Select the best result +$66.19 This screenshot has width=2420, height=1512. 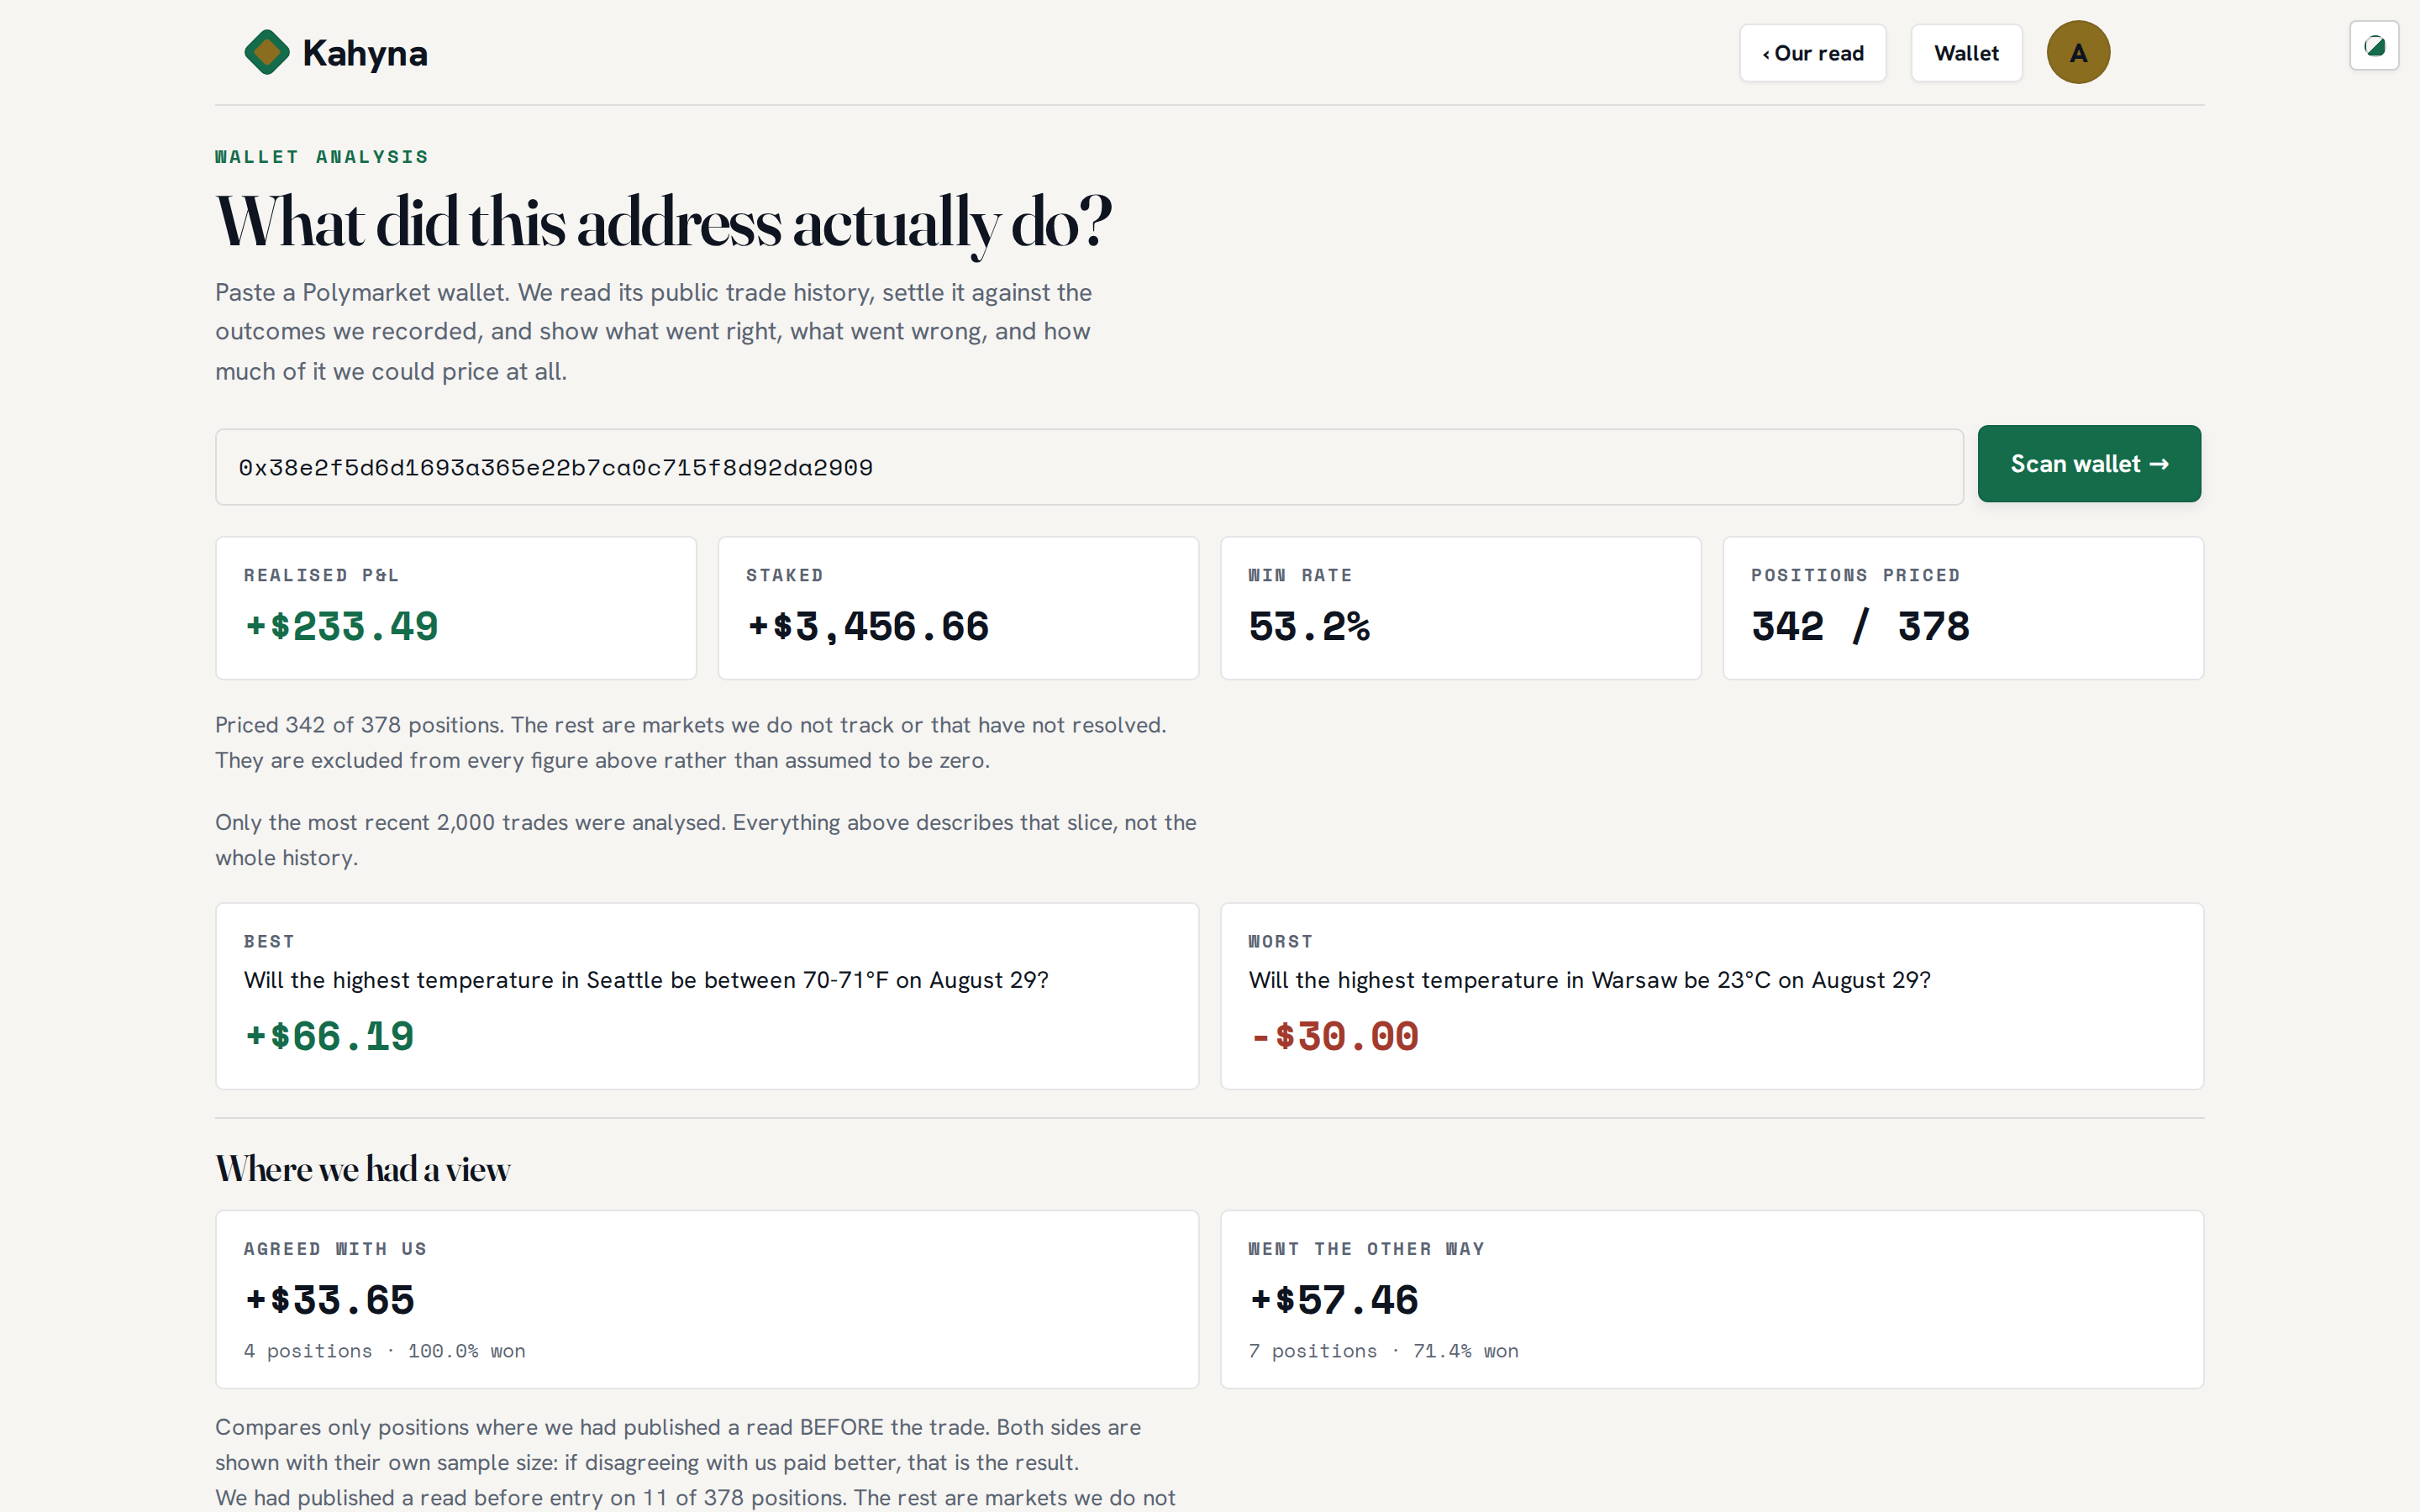pos(329,1037)
